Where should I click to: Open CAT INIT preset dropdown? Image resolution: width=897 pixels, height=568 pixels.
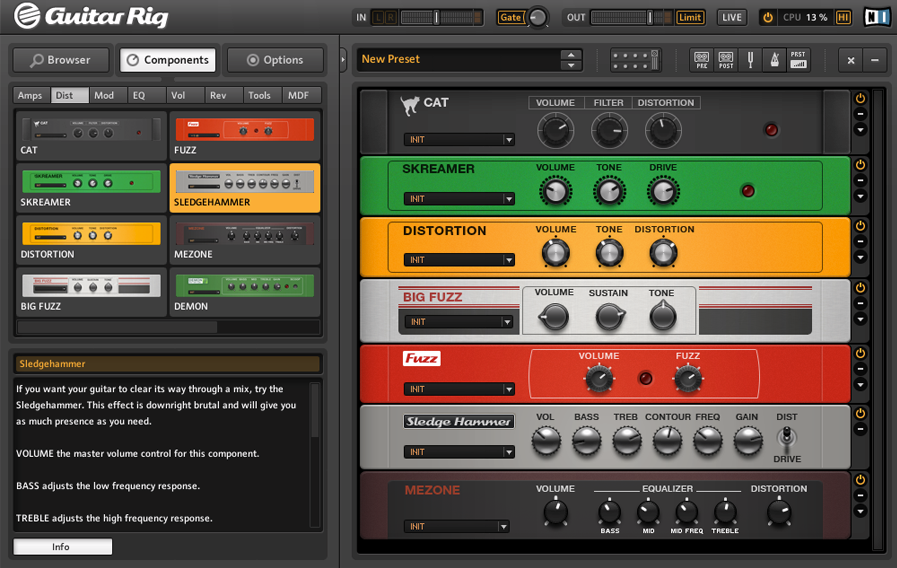coord(459,140)
